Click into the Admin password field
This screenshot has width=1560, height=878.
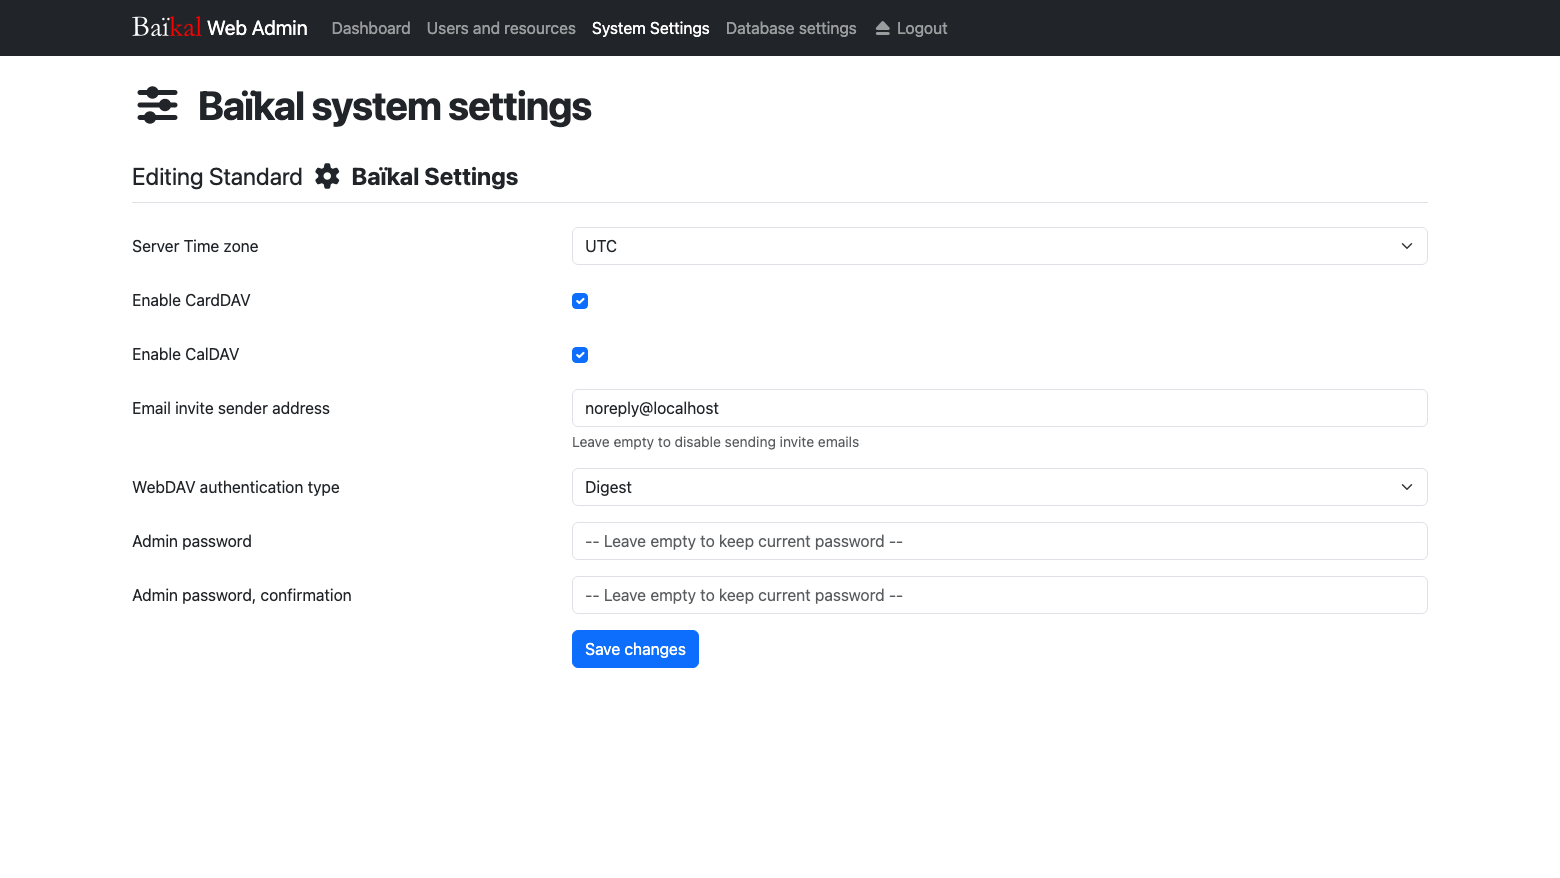coord(1000,541)
